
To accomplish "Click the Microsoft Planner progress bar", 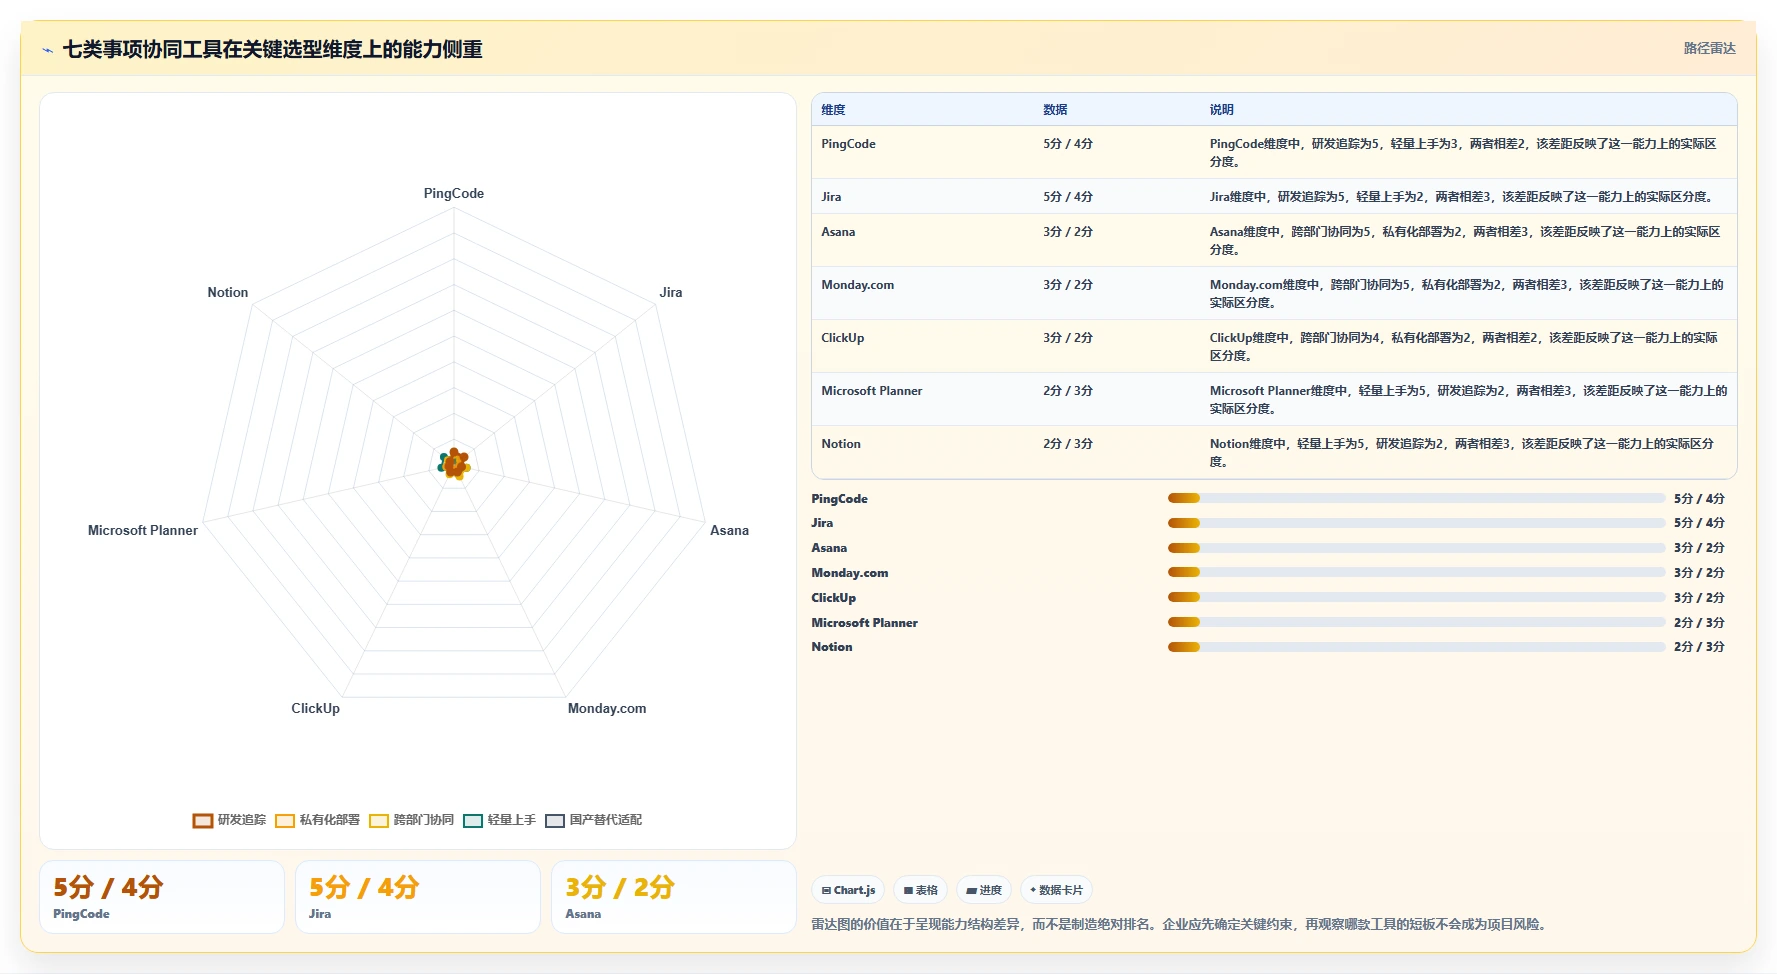I will [x=1417, y=622].
